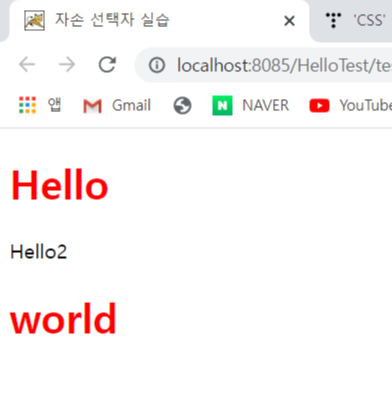Open the NAVER bookmark
The width and height of the screenshot is (392, 417).
click(251, 105)
